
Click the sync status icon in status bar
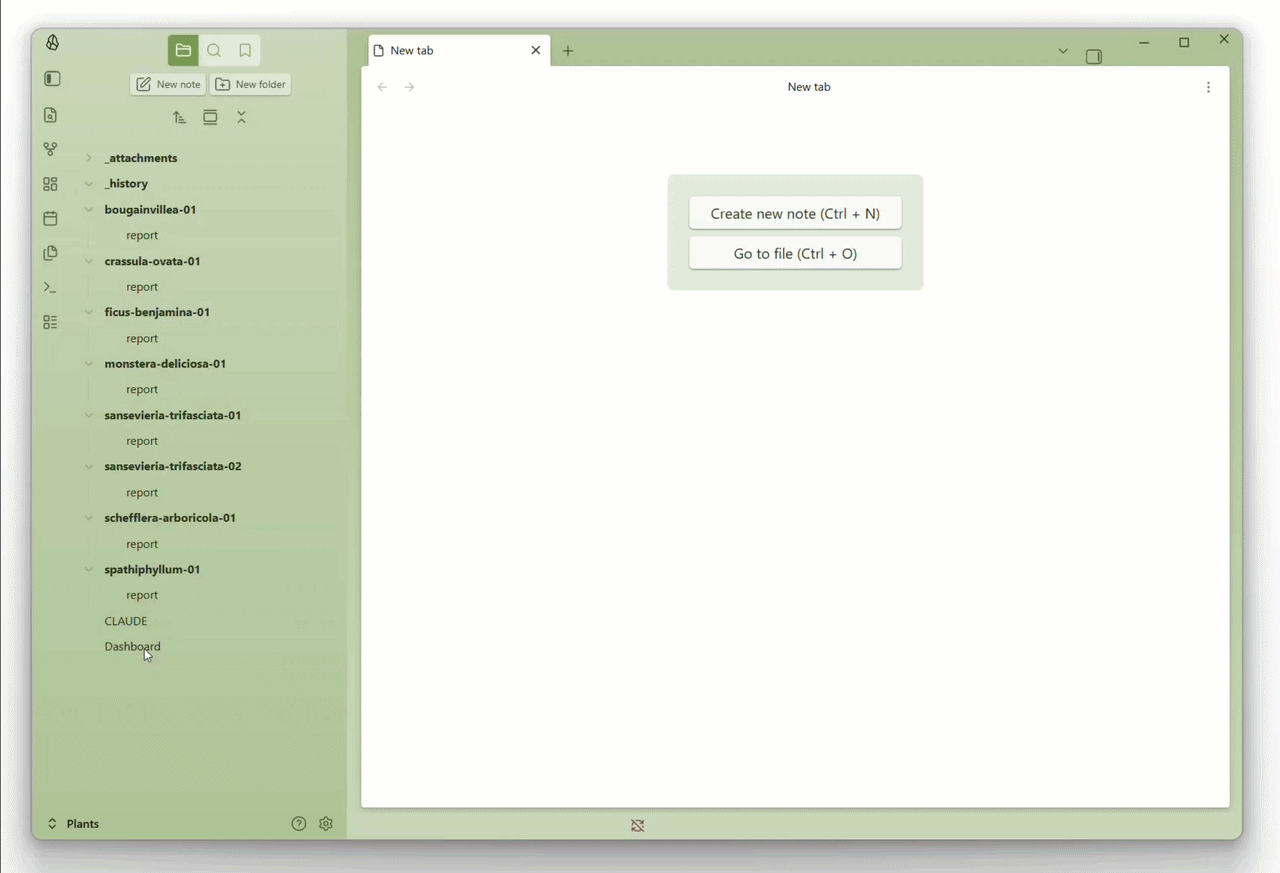637,826
